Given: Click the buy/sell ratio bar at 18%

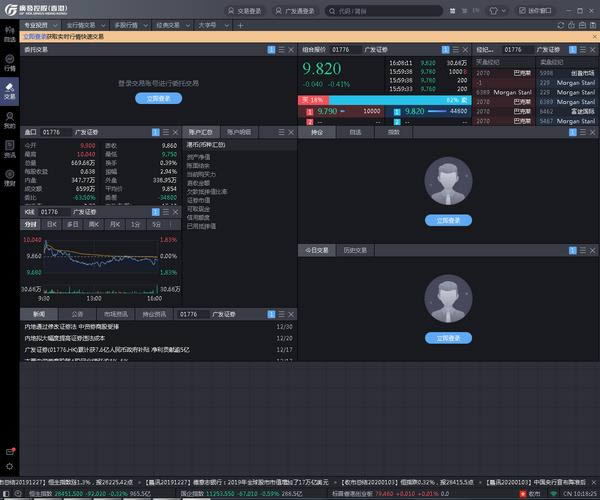Looking at the screenshot, I should click(x=313, y=100).
